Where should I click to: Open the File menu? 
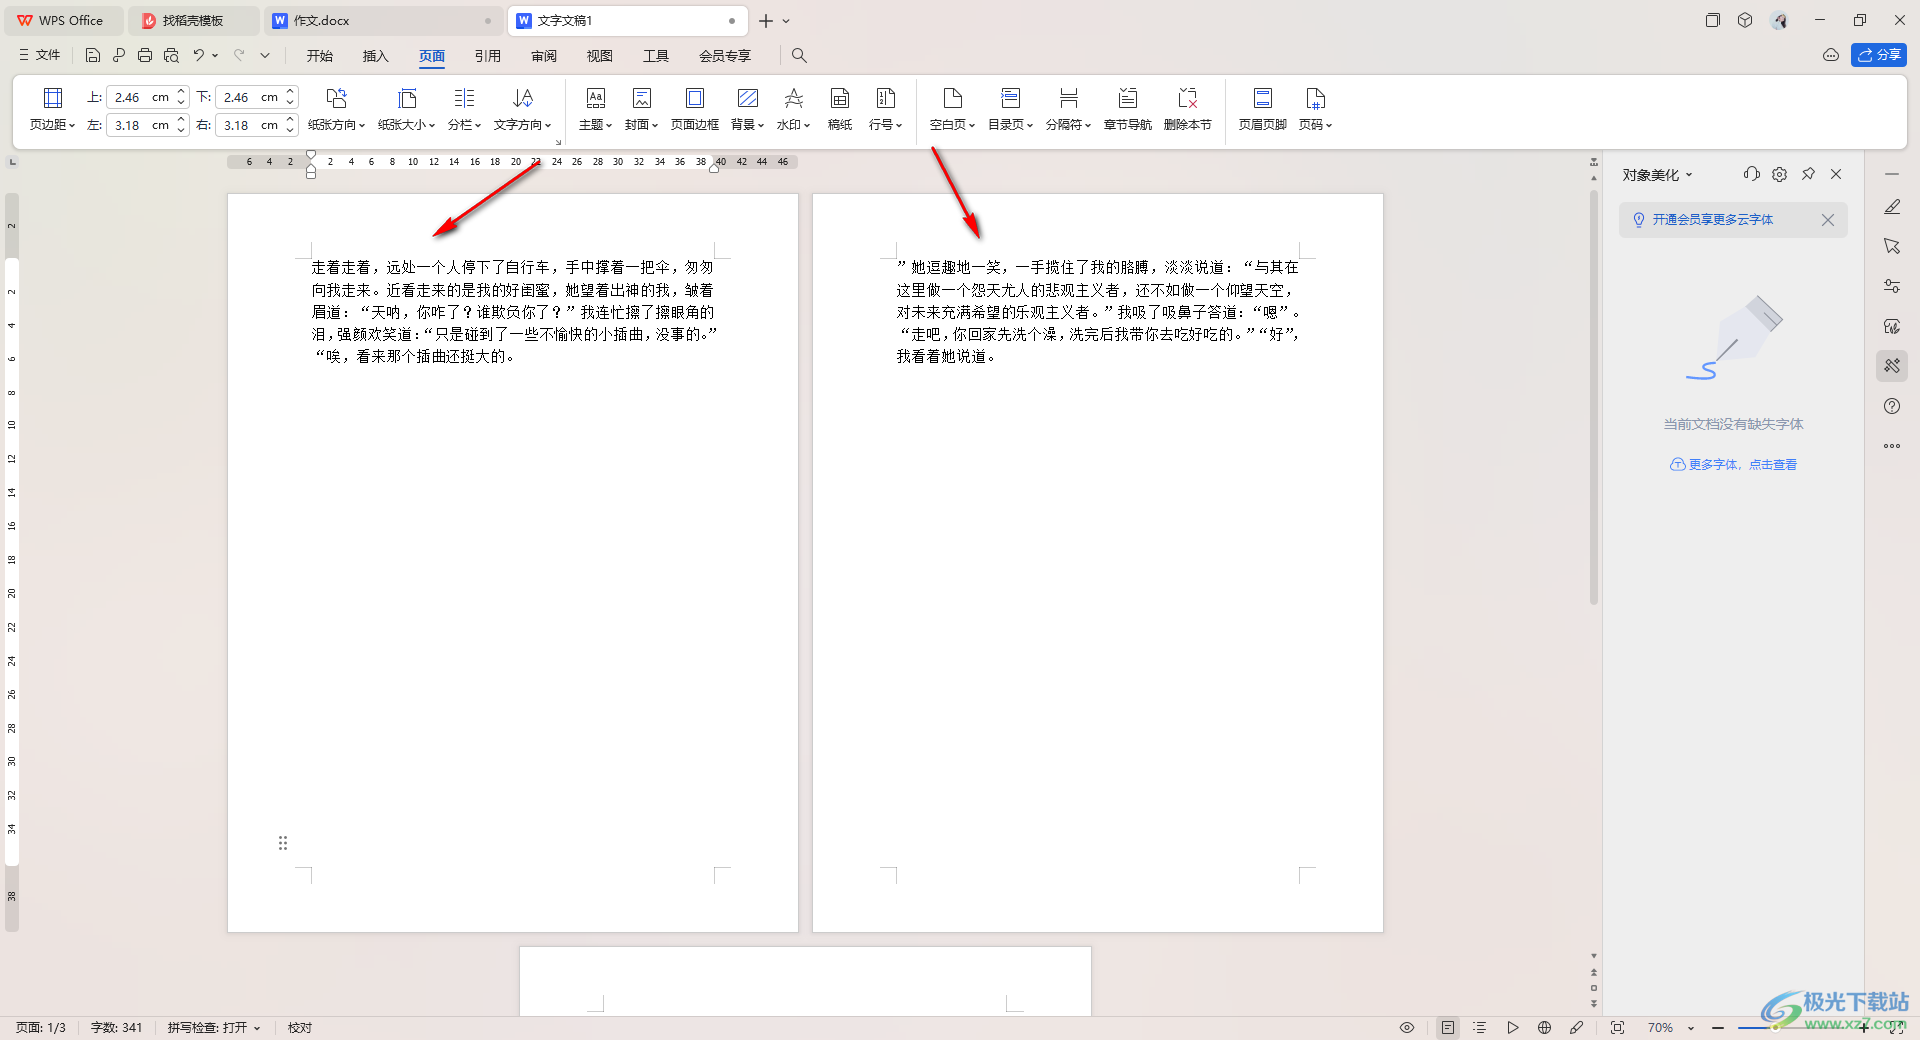tap(39, 55)
